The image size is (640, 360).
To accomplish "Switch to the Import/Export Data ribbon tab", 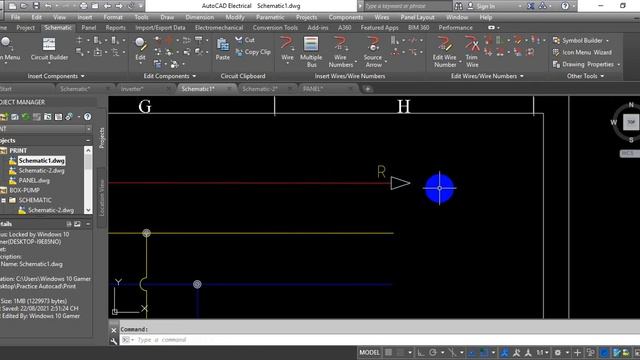I will [160, 28].
